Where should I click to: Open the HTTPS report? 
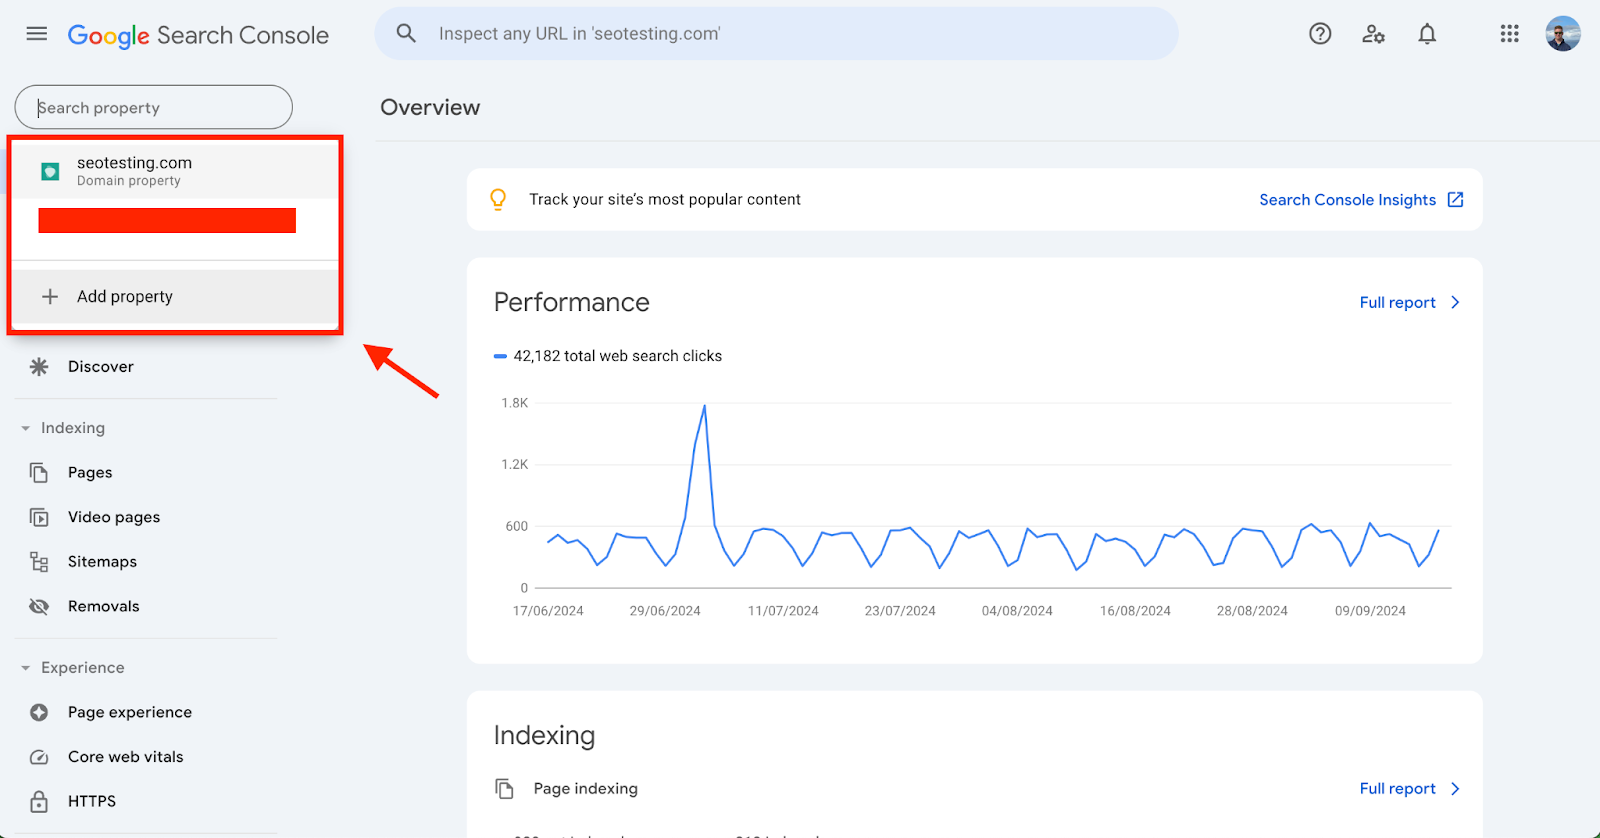[x=92, y=801]
